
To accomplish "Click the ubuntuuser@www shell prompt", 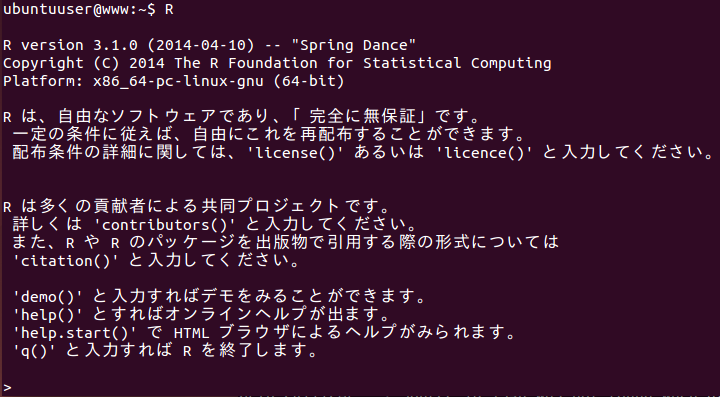I will pyautogui.click(x=79, y=10).
